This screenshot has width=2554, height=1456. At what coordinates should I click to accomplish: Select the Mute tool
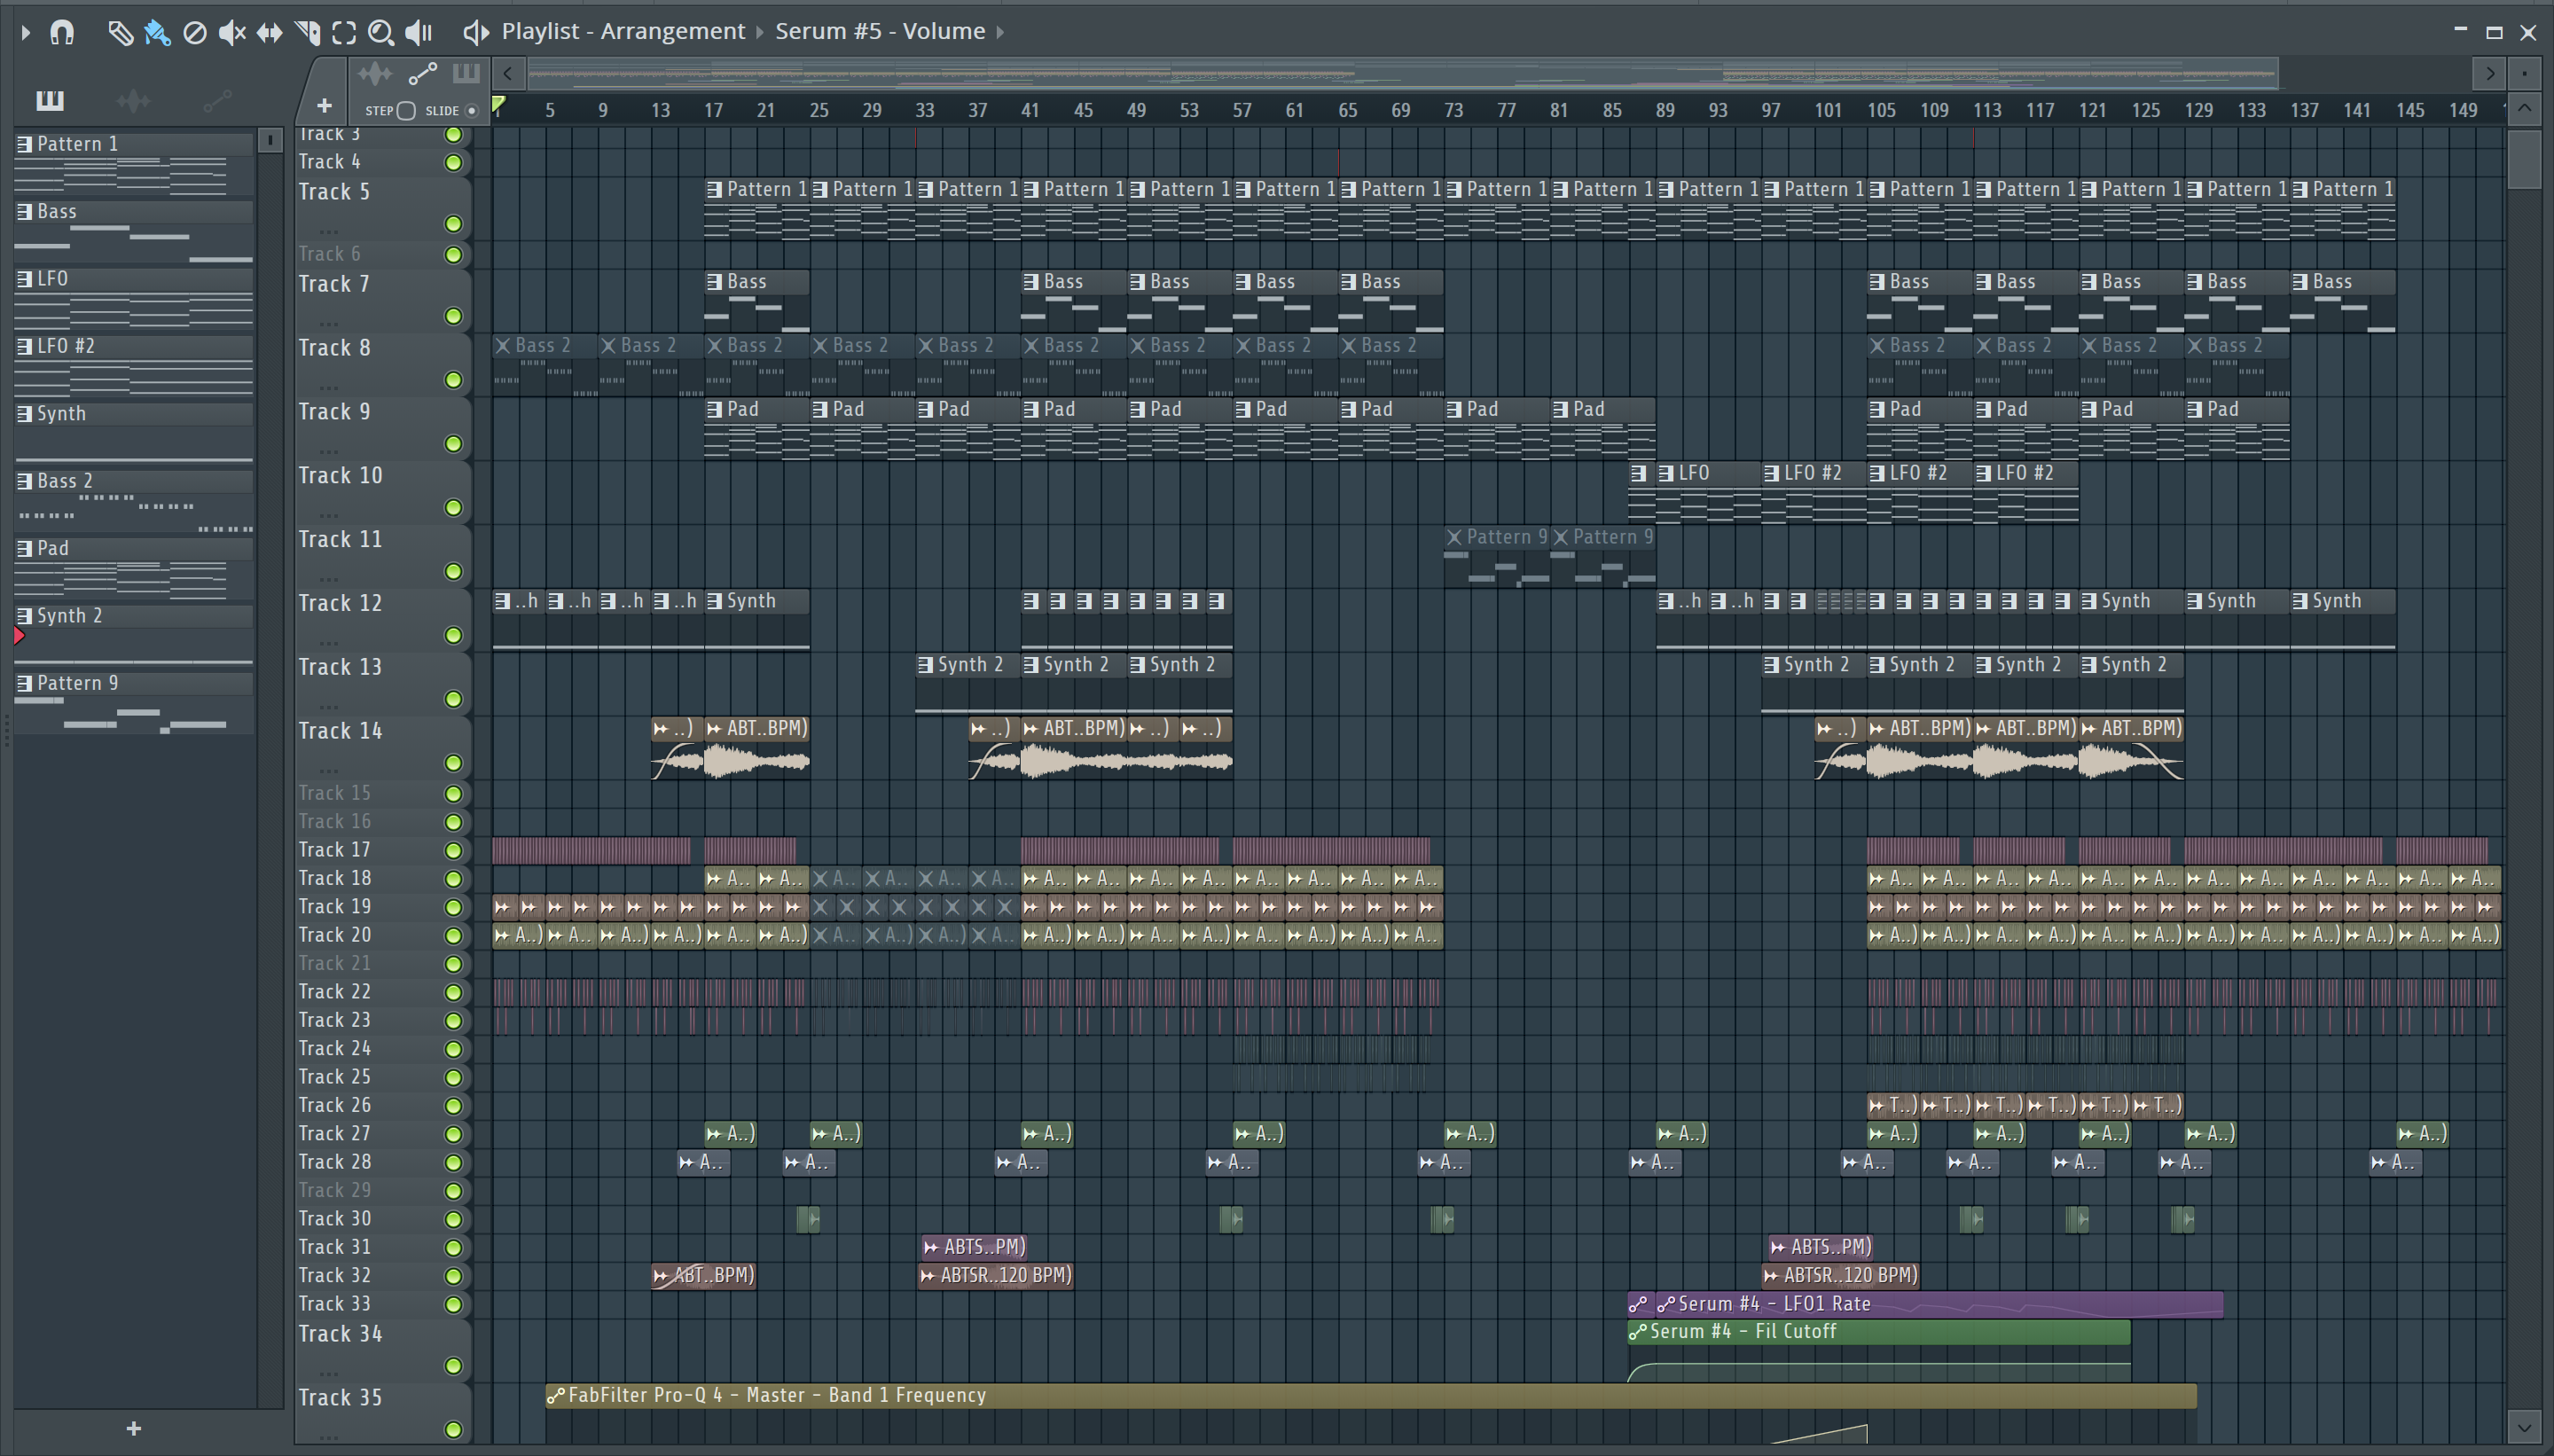[x=232, y=33]
